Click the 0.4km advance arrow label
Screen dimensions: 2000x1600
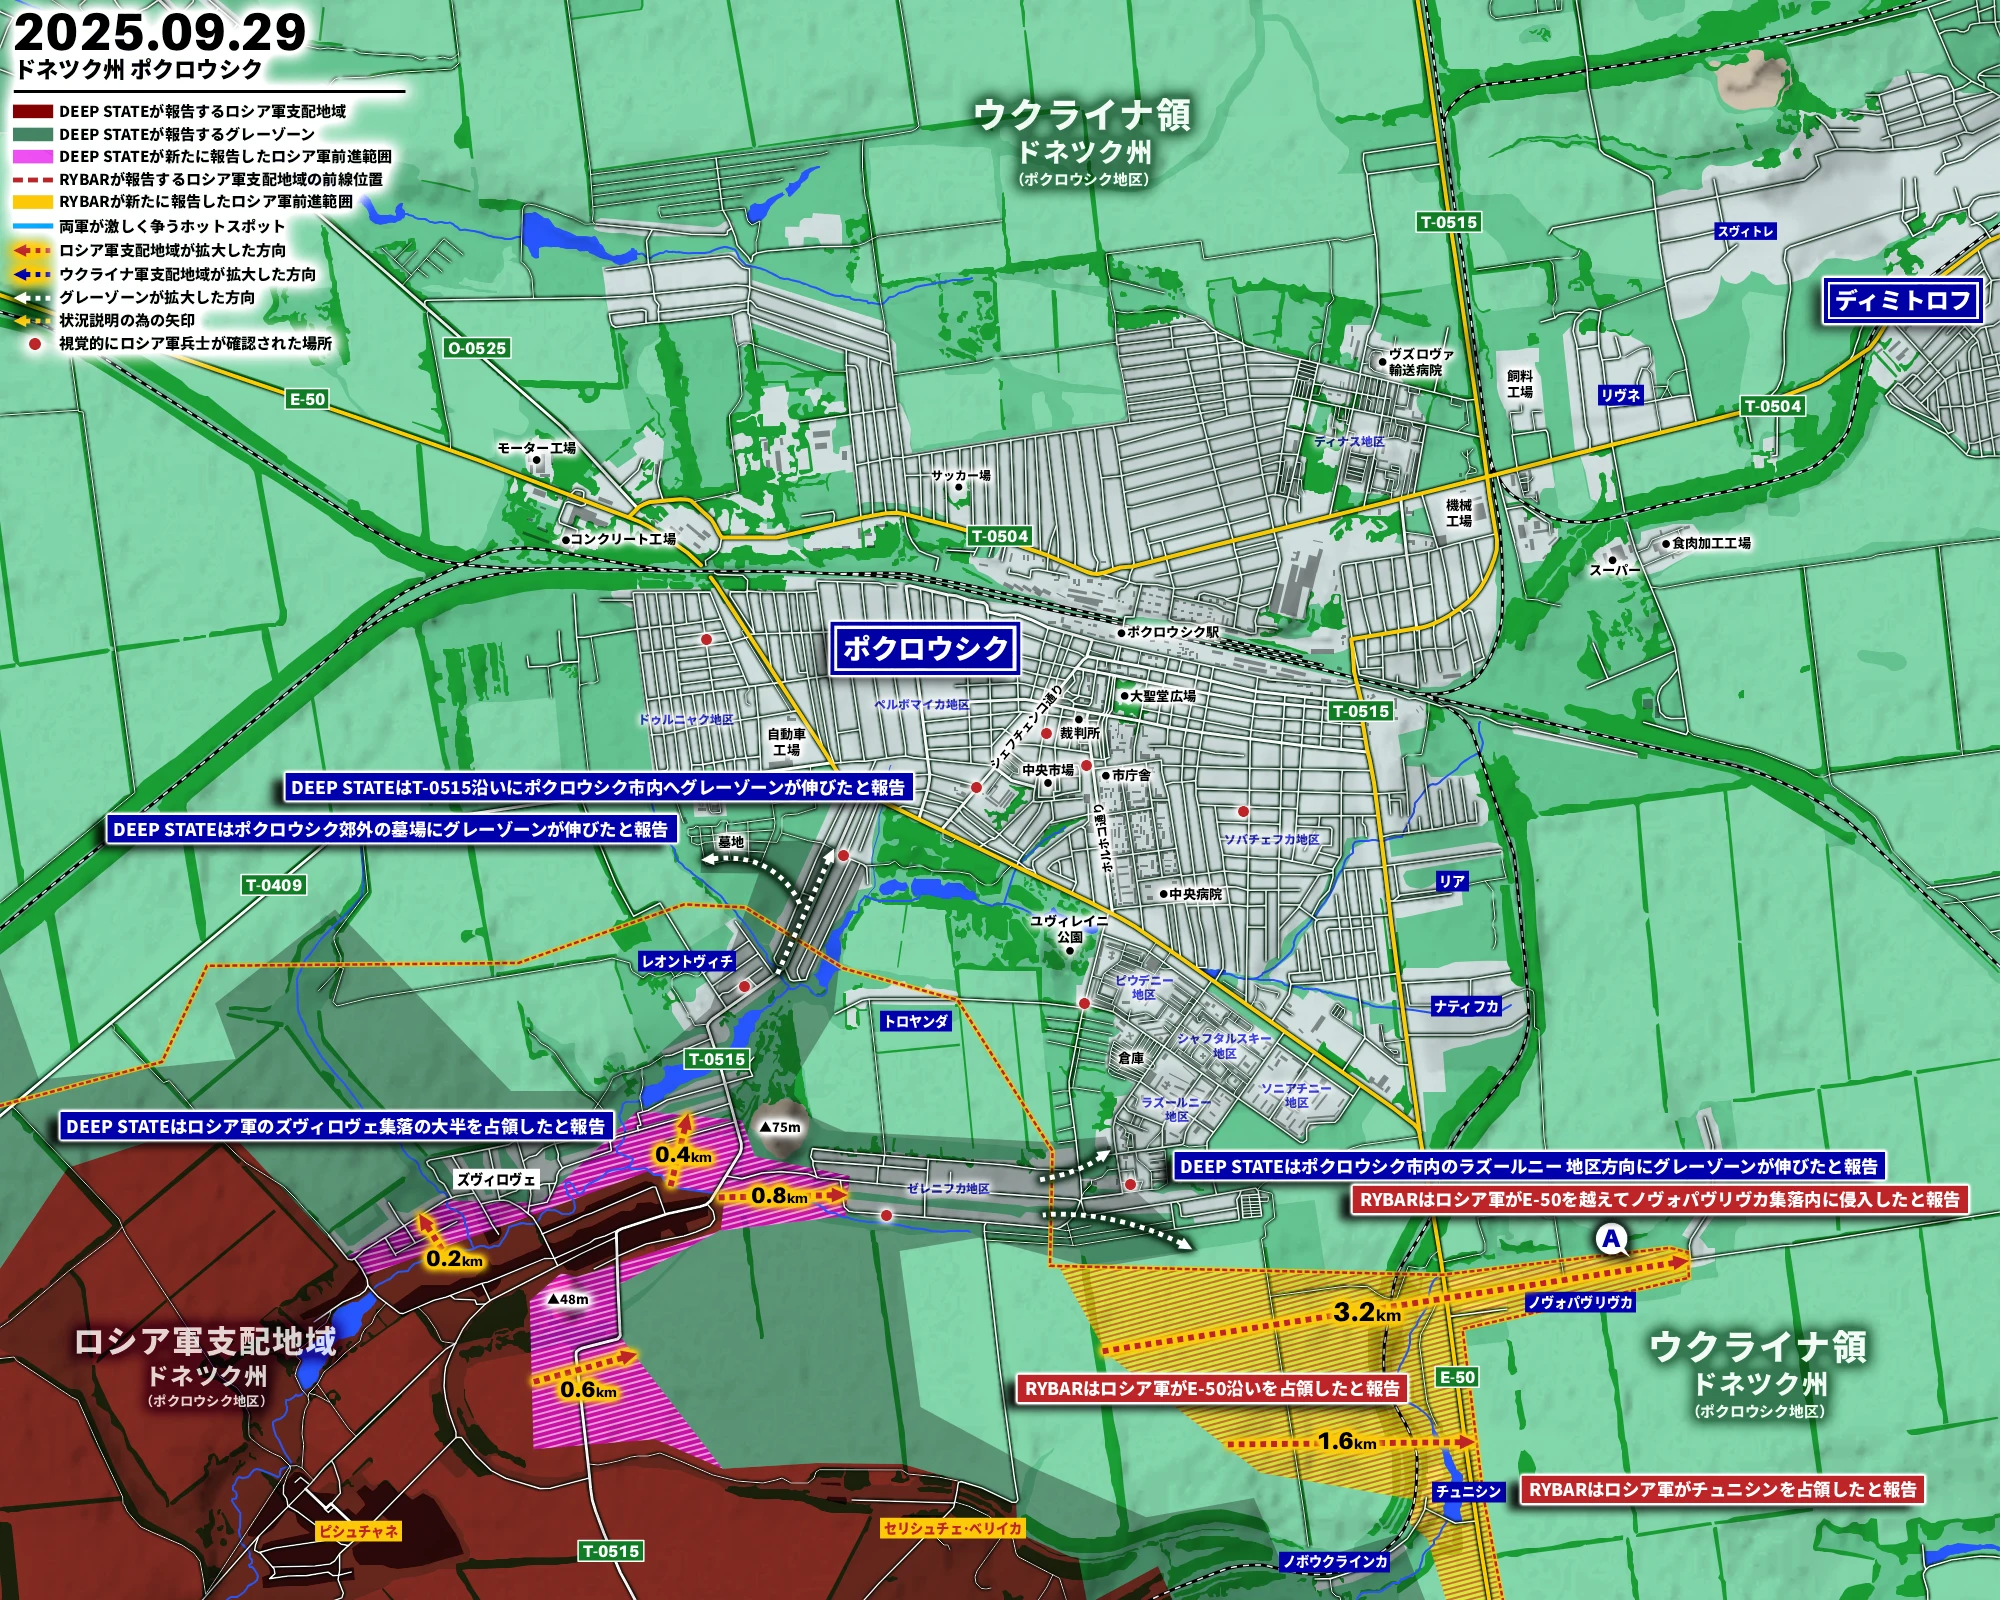684,1156
